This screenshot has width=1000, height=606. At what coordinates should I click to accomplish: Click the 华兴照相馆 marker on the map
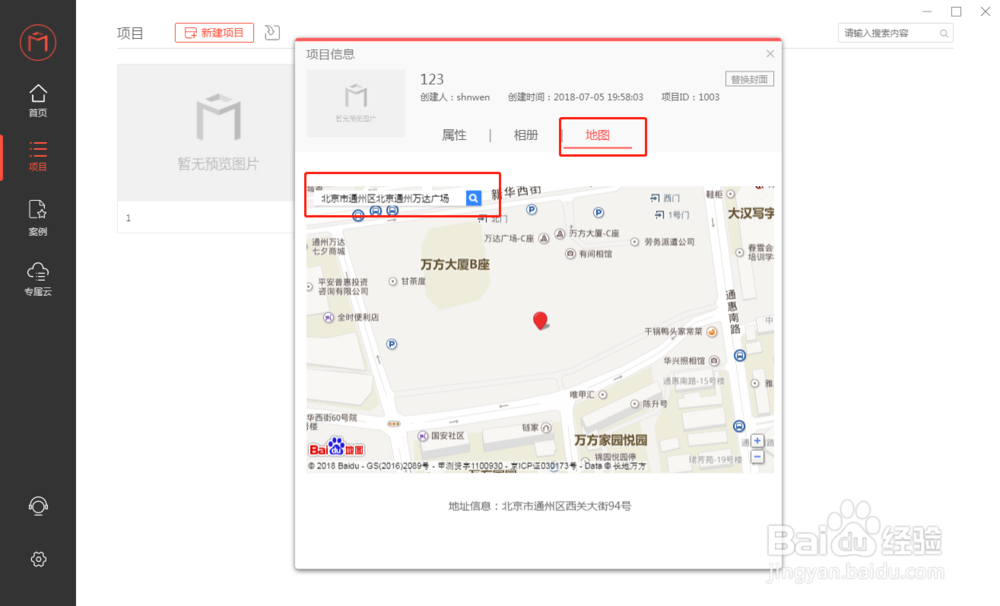coord(714,361)
